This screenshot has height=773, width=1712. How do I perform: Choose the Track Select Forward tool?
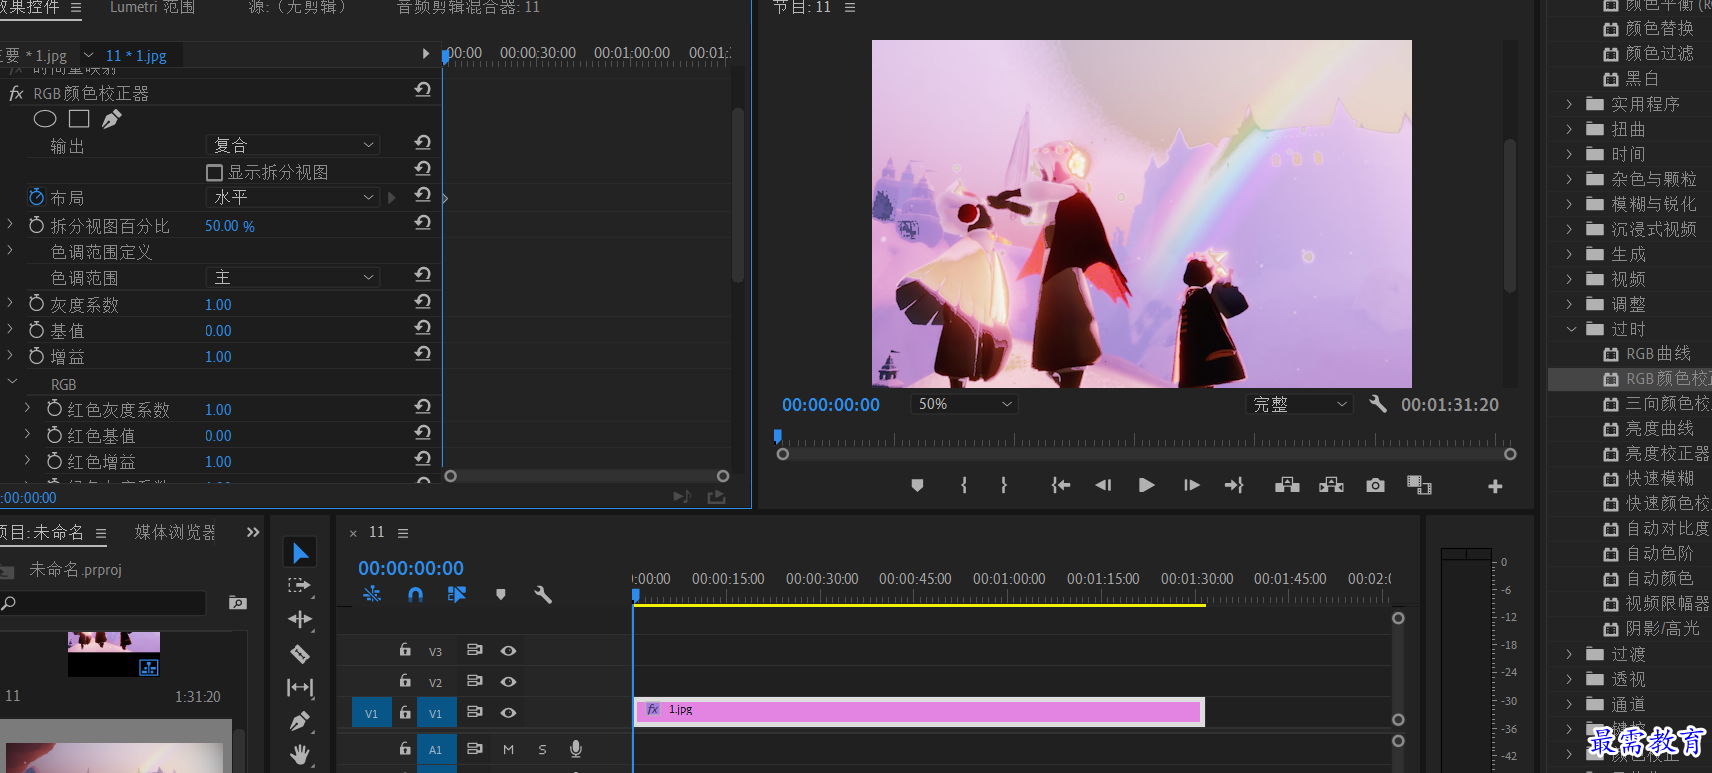(300, 586)
